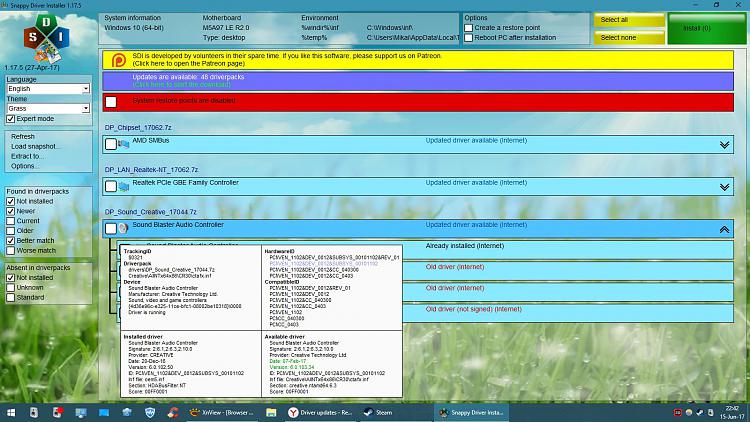Collapse the Sound Blaster Audio Controller row
The image size is (750, 422).
(x=724, y=229)
